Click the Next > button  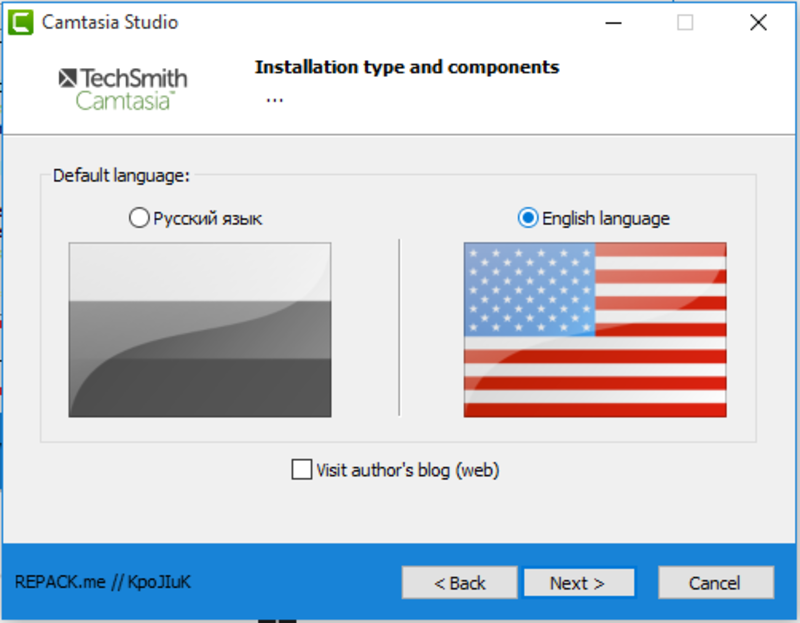(x=579, y=582)
